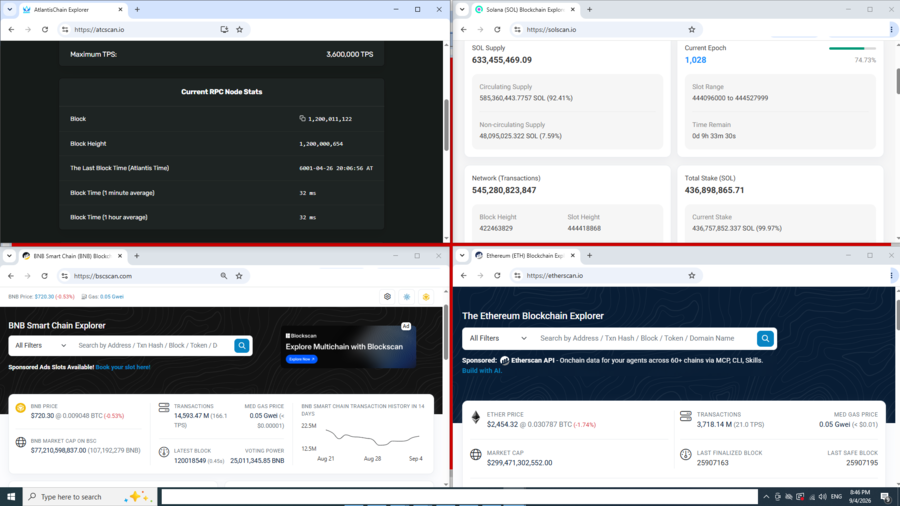
Task: Expand tab search arrow in Ethereum window
Action: 462,255
